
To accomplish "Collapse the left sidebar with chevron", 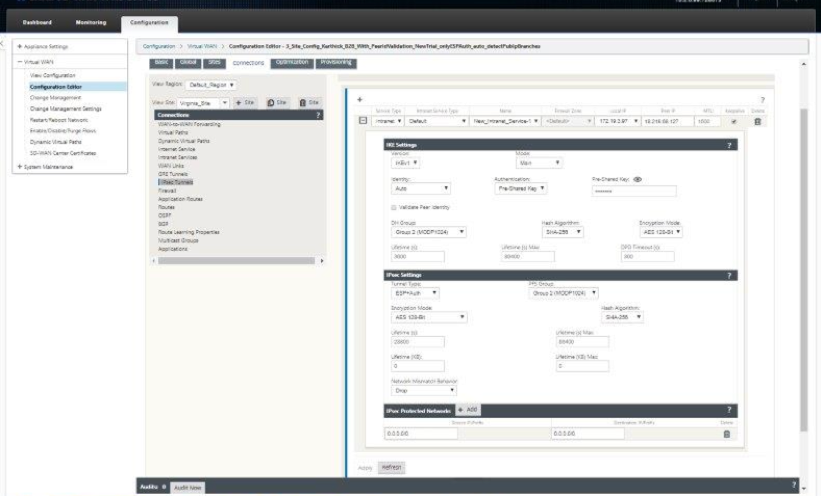I will click(x=2, y=44).
